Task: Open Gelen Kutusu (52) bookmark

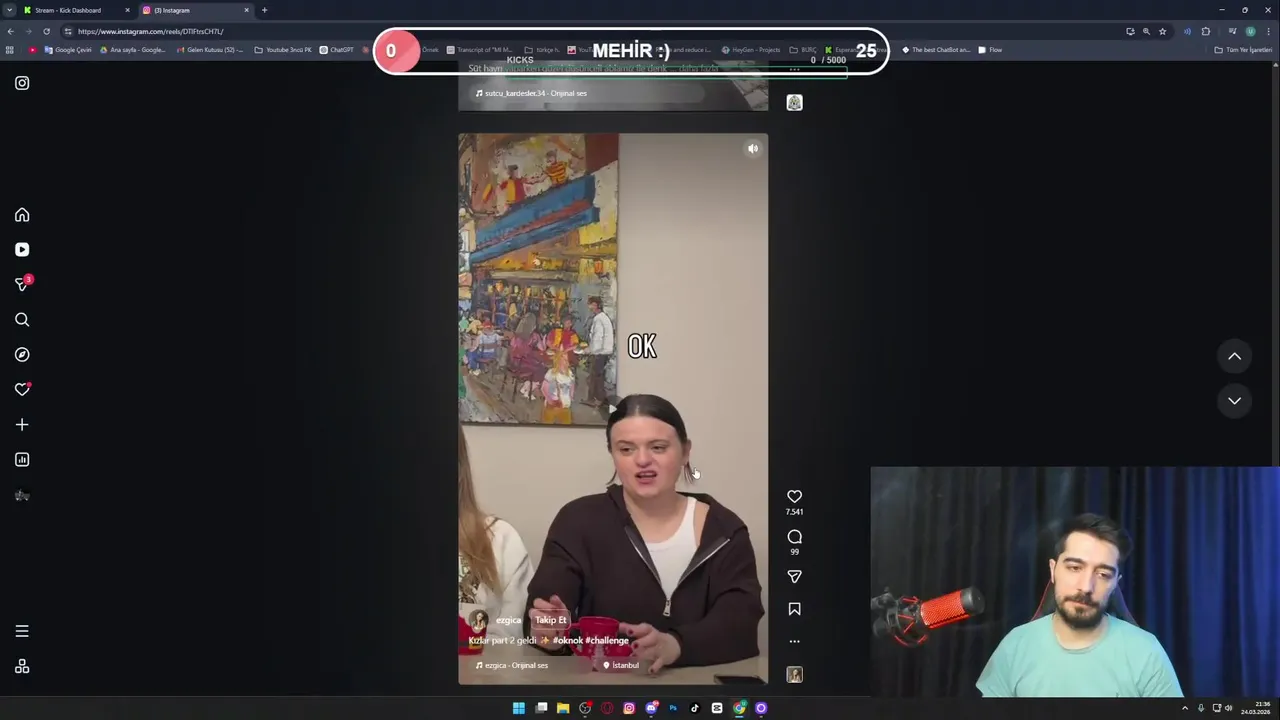Action: (x=209, y=50)
